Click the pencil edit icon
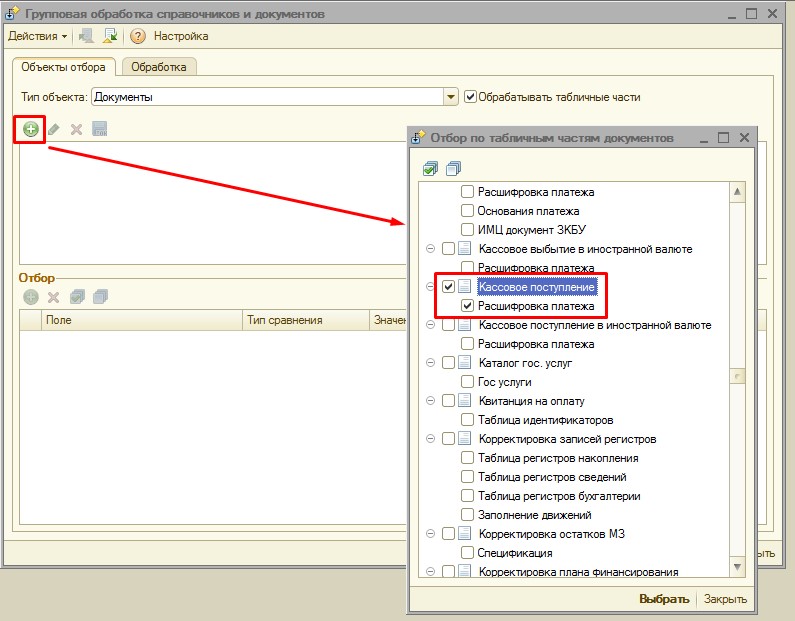 pos(54,129)
